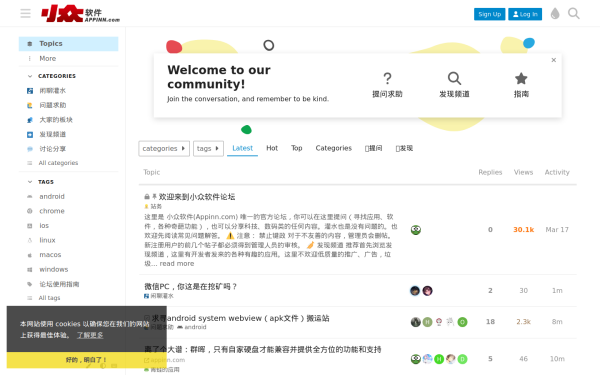Click the 发现频道 sidebar category icon
This screenshot has width=600, height=375.
[x=30, y=134]
